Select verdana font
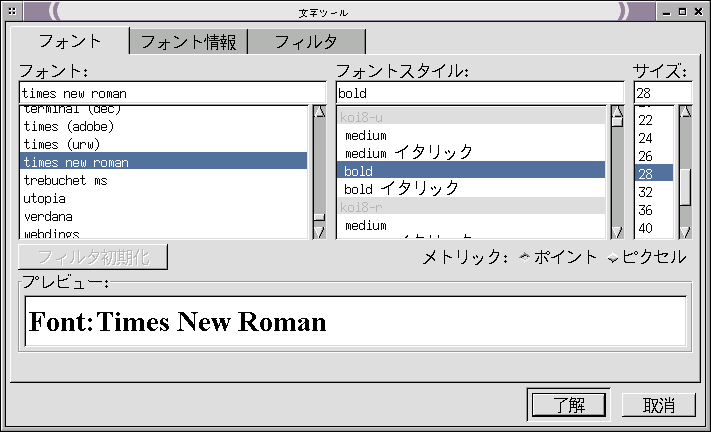 [163, 217]
